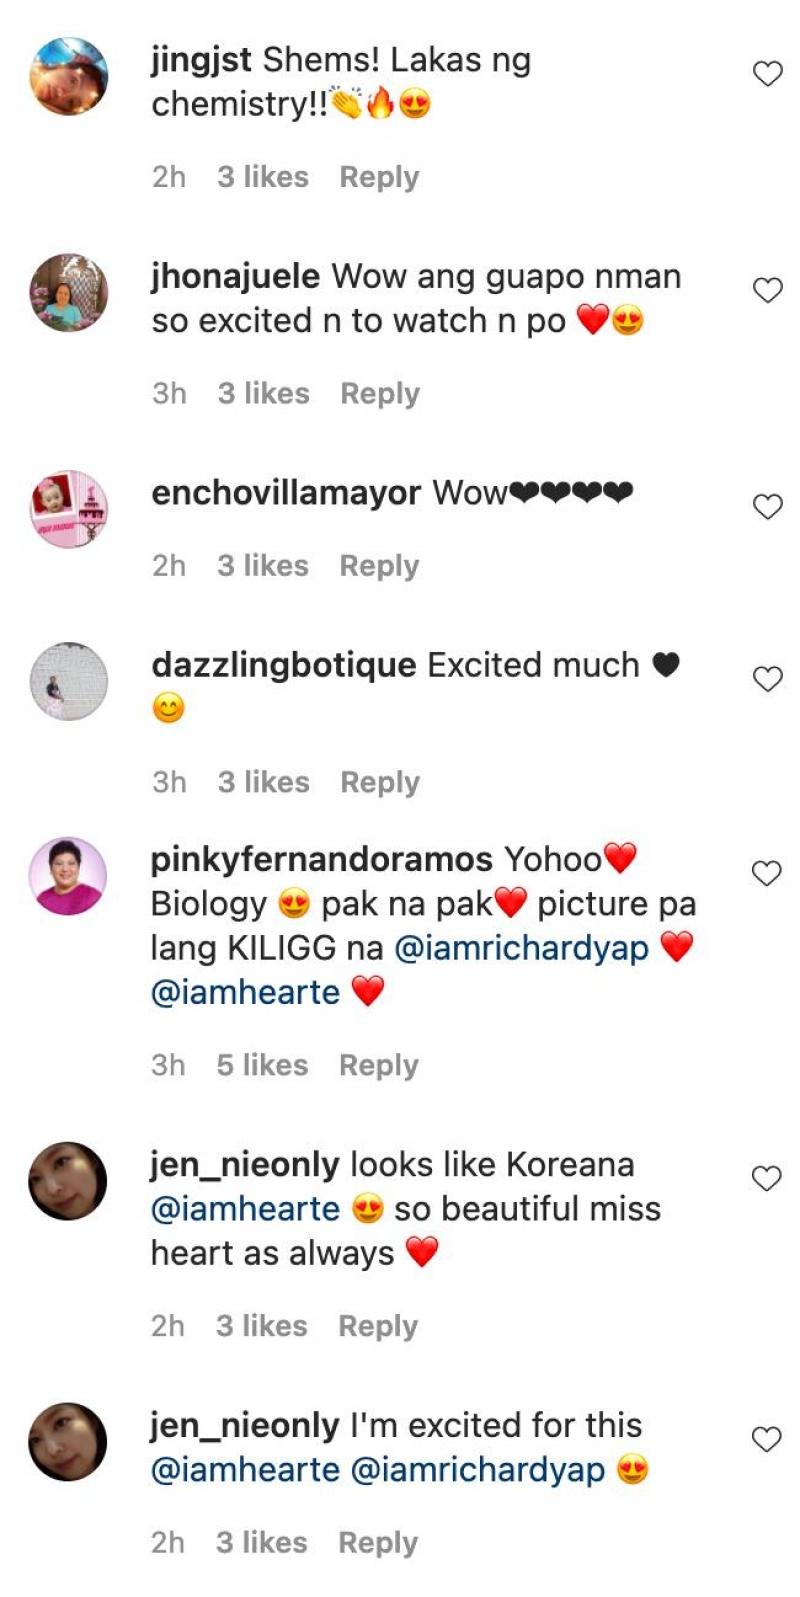Viewport: 800px width, 1597px height.
Task: Heart the 'looks like Koreana' comment
Action: 767,1179
